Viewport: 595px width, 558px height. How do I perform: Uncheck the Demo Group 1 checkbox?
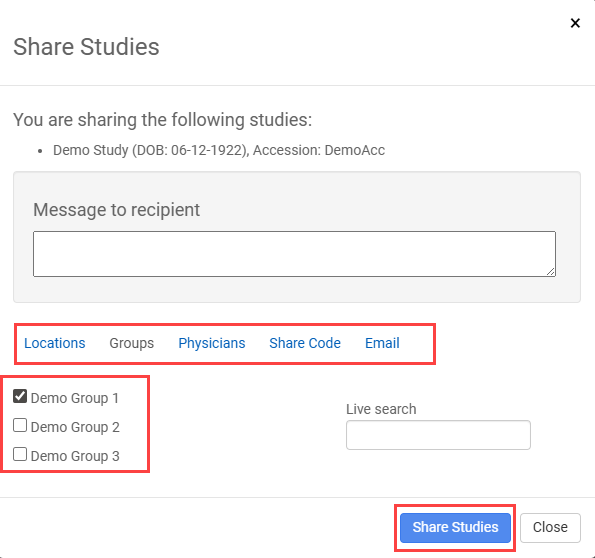coord(20,396)
